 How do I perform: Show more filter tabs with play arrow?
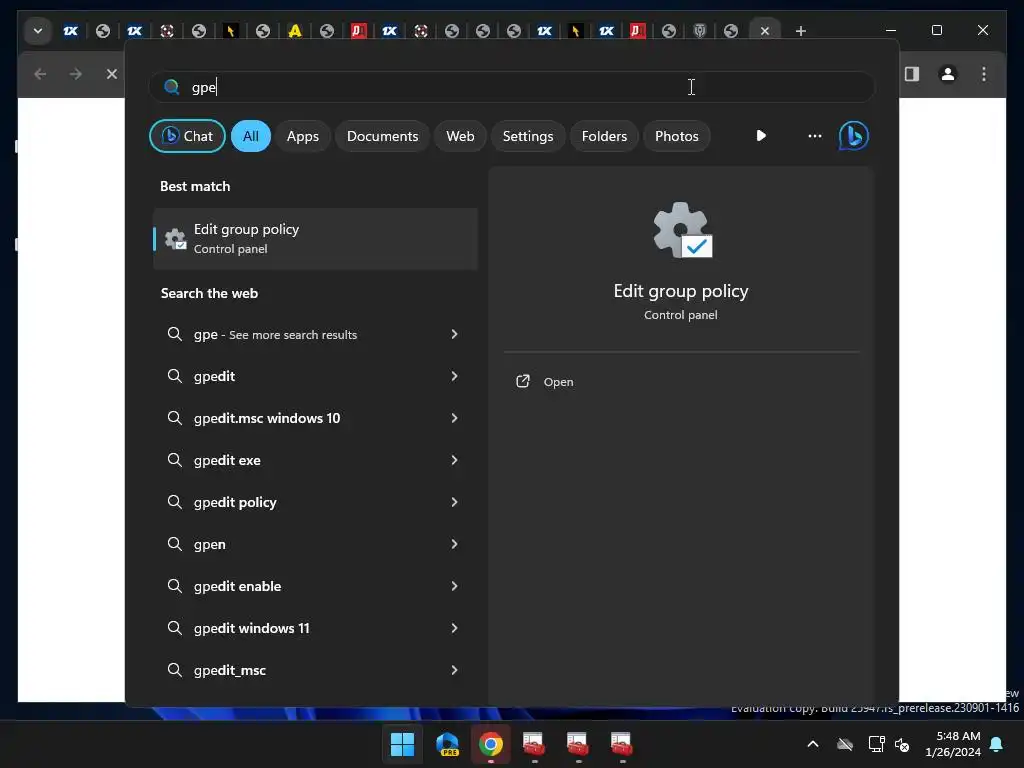tap(761, 136)
